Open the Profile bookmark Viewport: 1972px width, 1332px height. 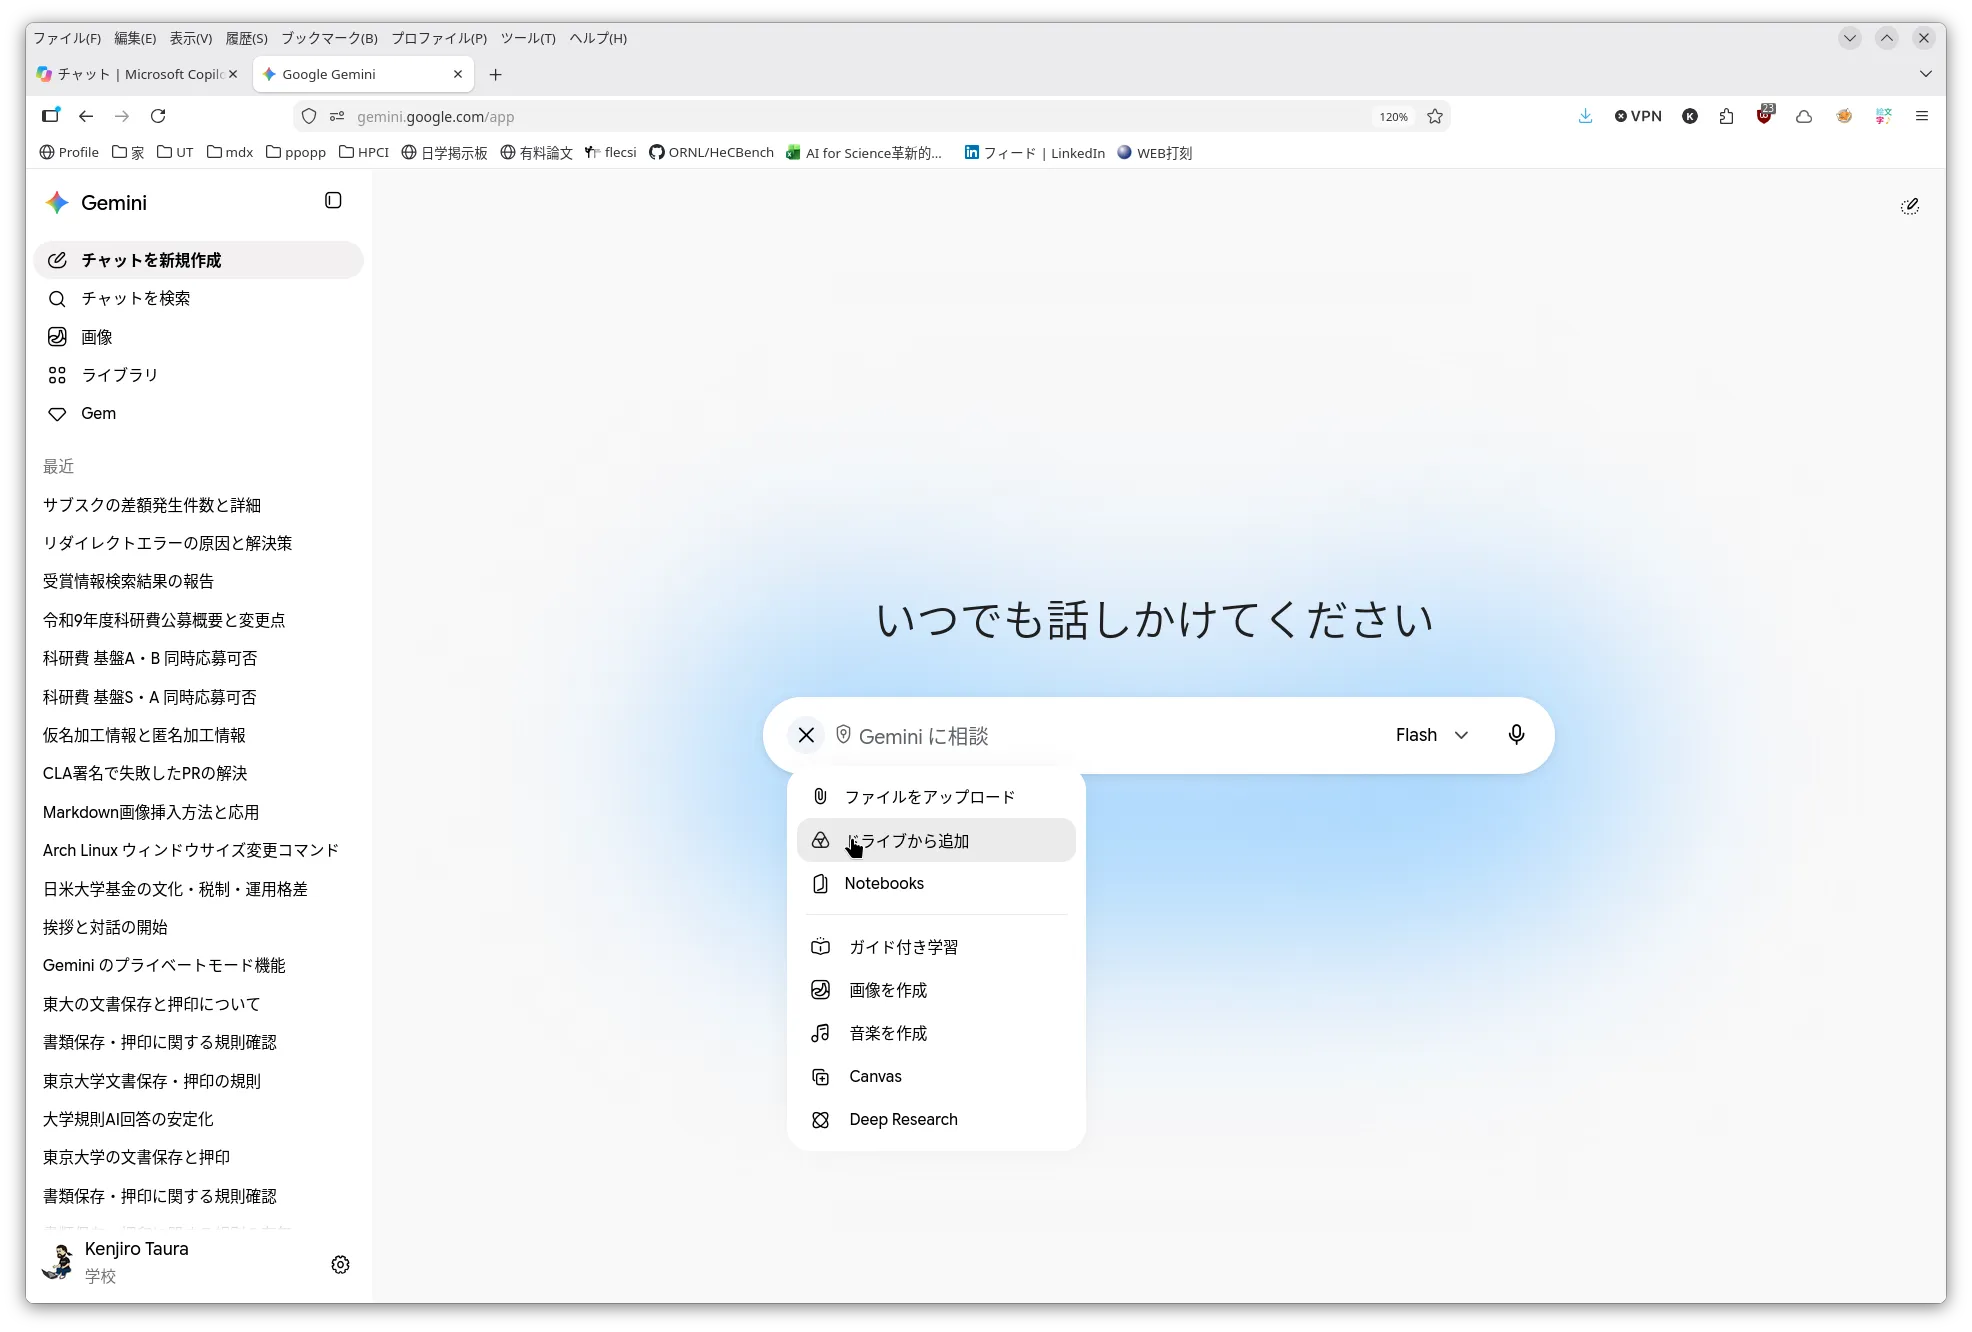pos(69,152)
